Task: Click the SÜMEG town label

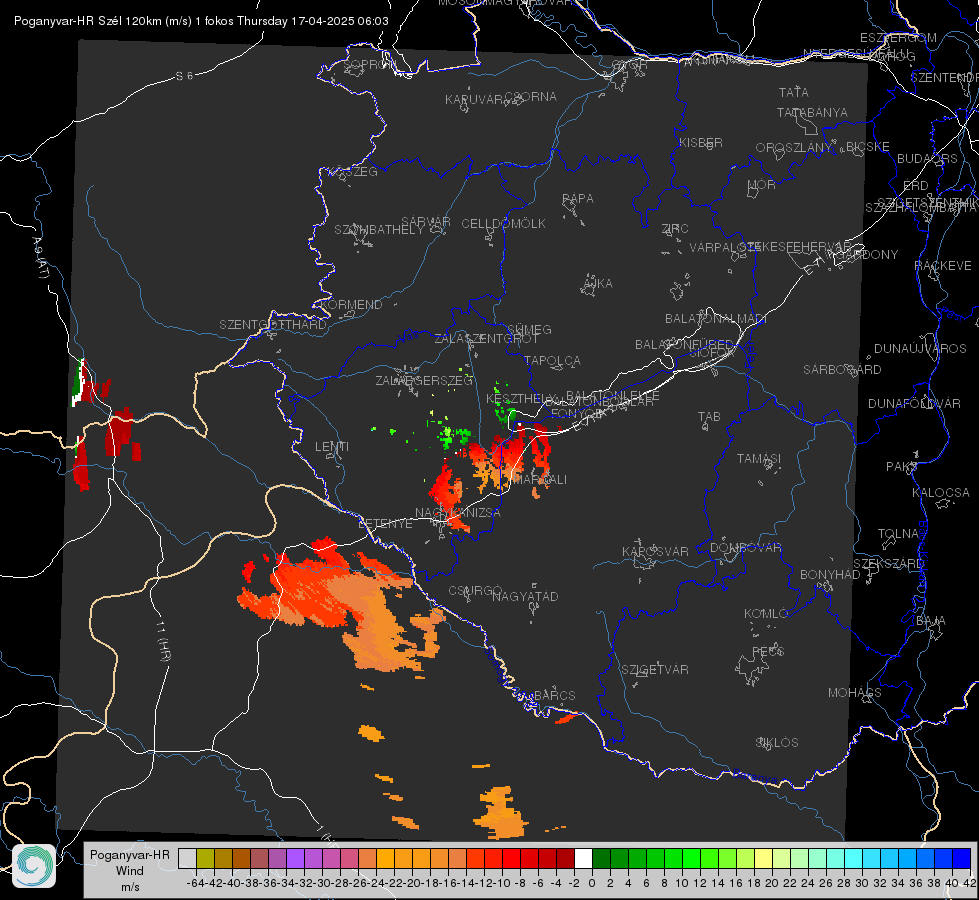Action: (529, 330)
